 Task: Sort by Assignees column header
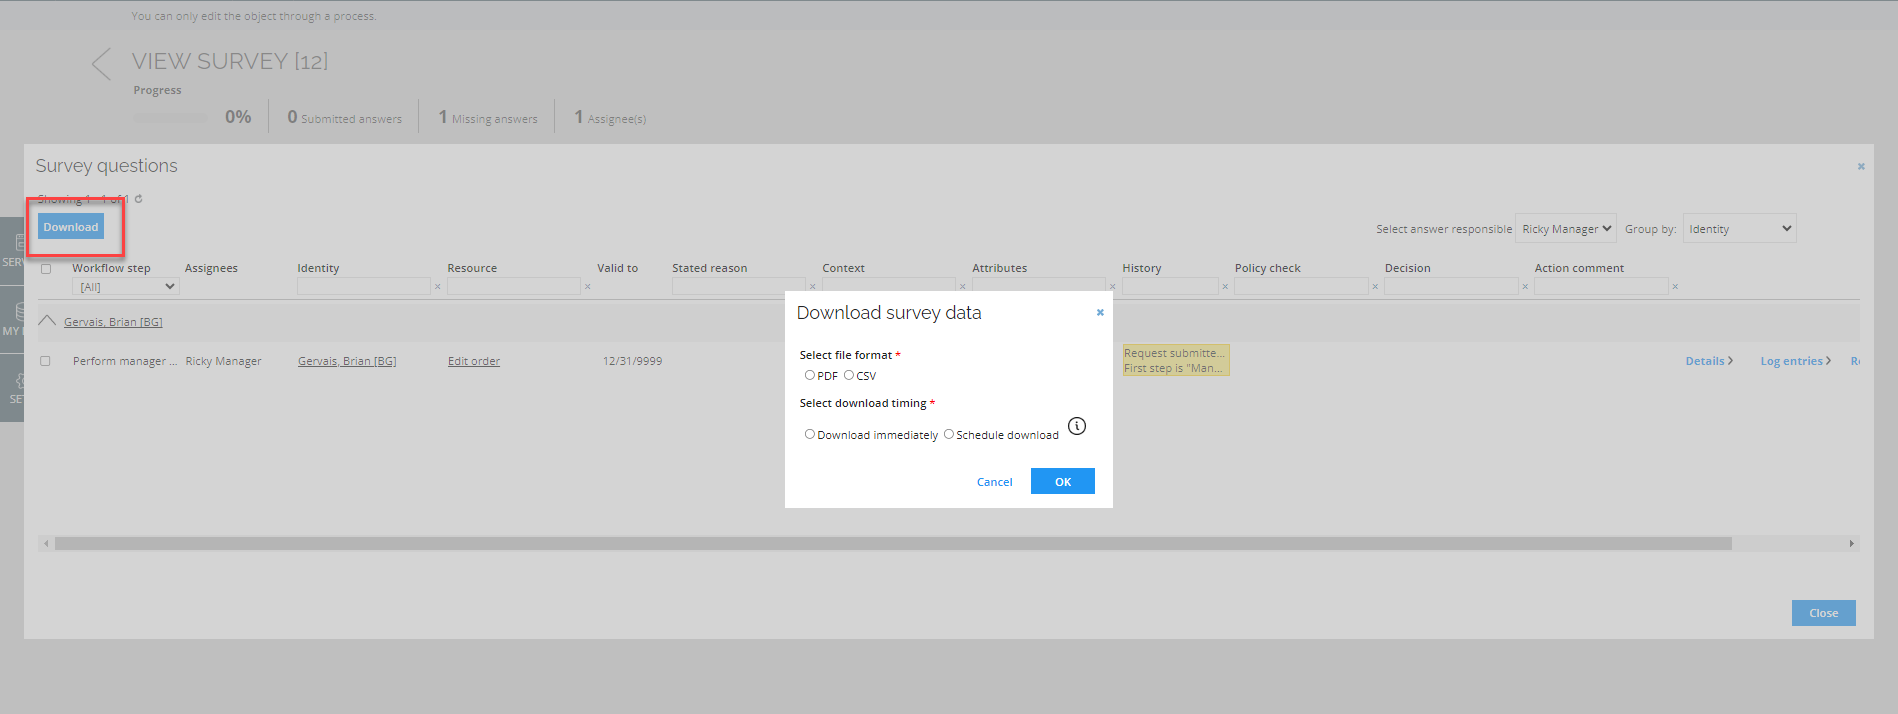pyautogui.click(x=211, y=268)
